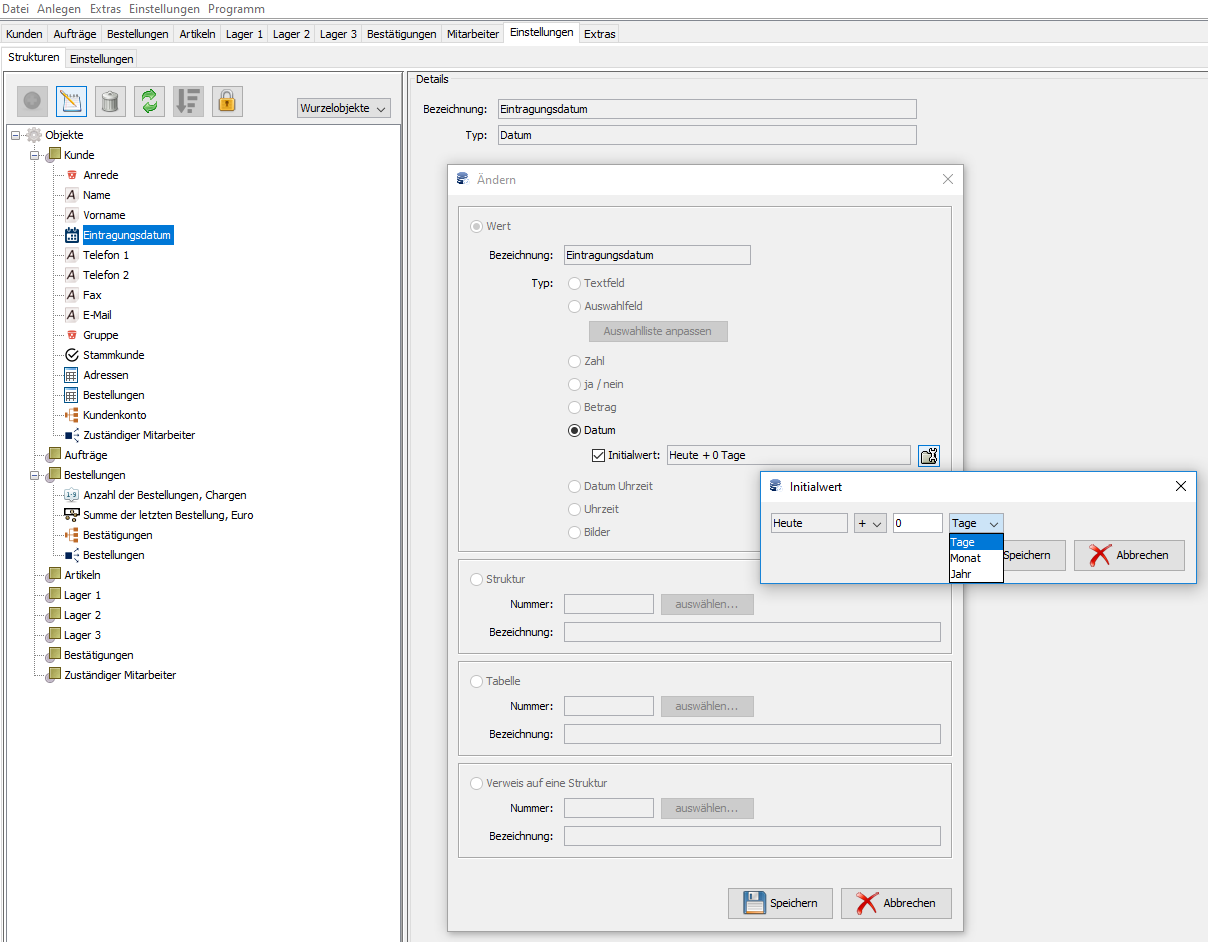Image resolution: width=1208 pixels, height=942 pixels.
Task: Click the table icon beside Adressen
Action: point(72,375)
